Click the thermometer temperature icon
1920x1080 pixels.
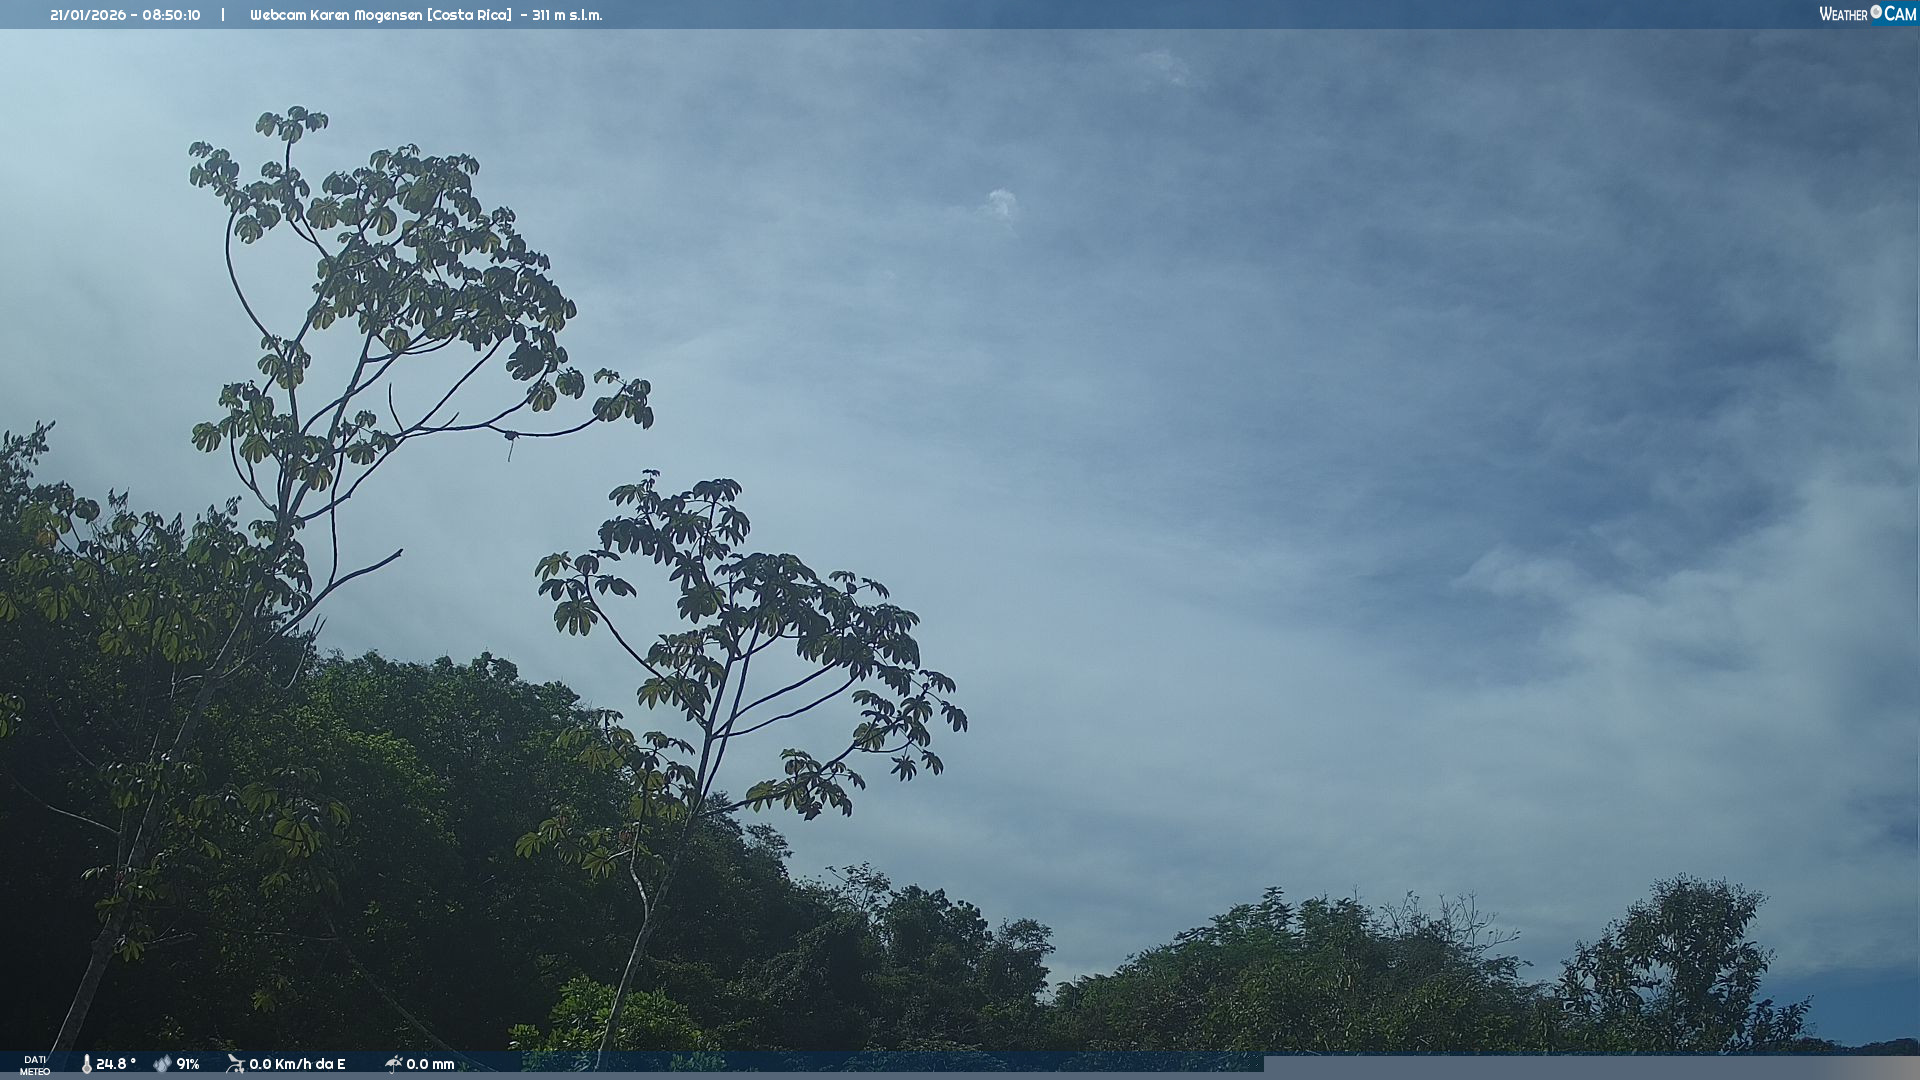click(x=86, y=1064)
